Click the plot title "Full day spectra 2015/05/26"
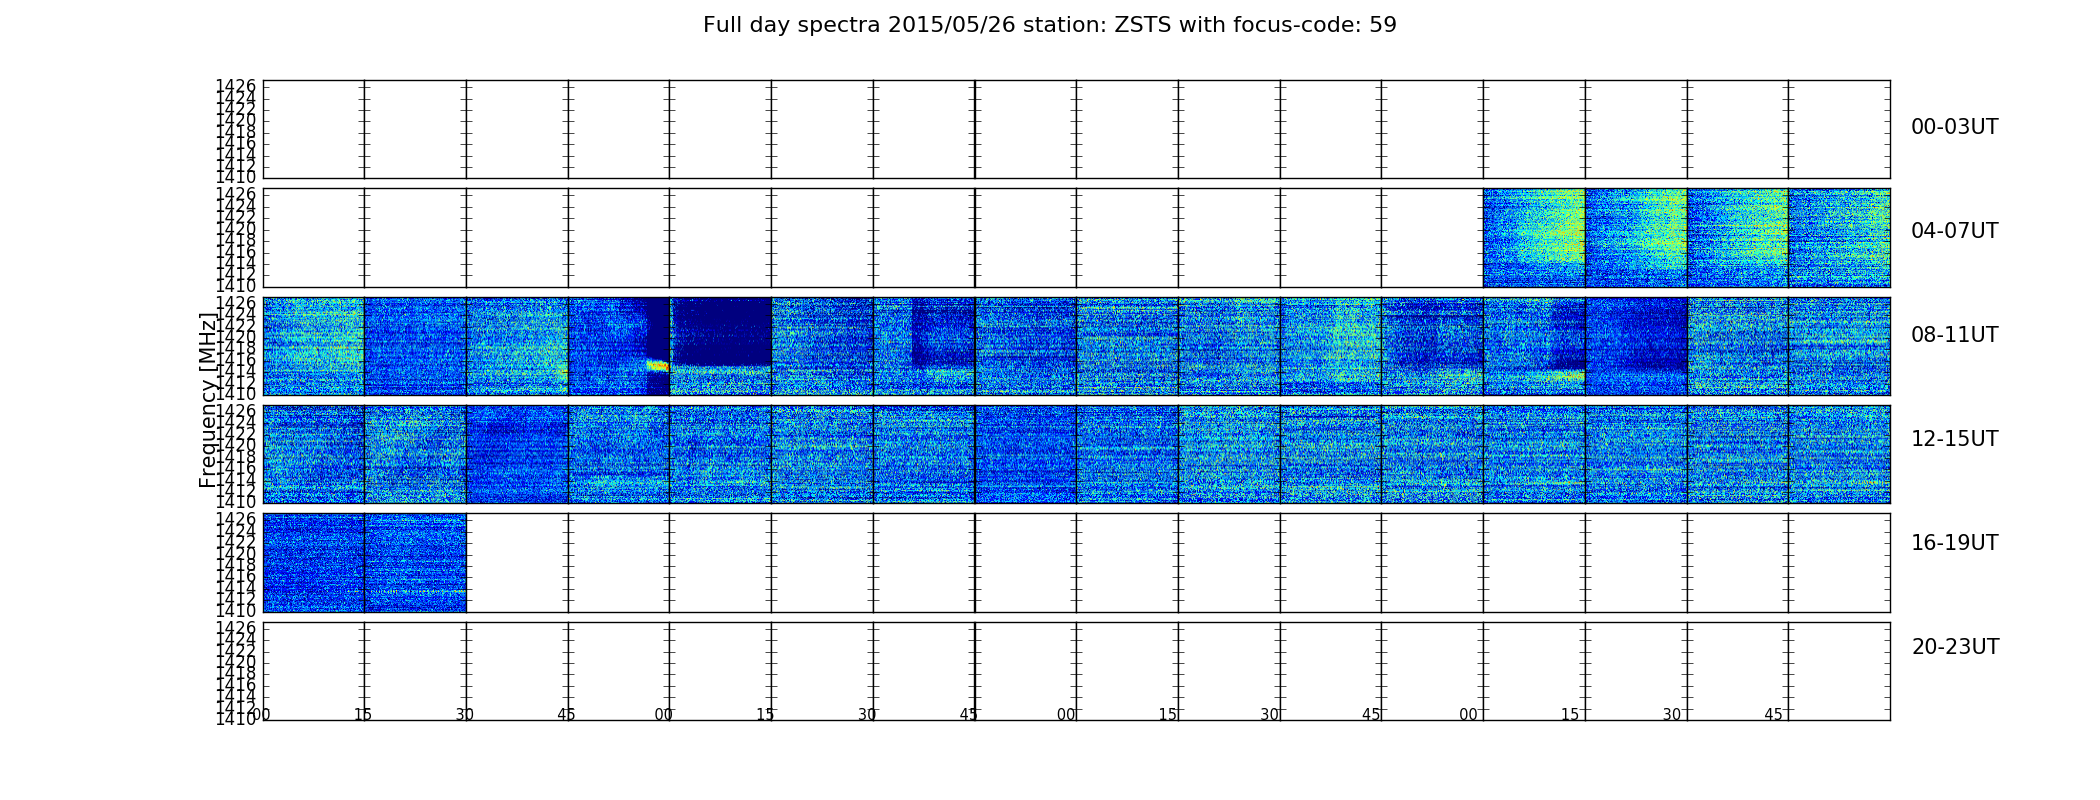2100x800 pixels. tap(1049, 25)
